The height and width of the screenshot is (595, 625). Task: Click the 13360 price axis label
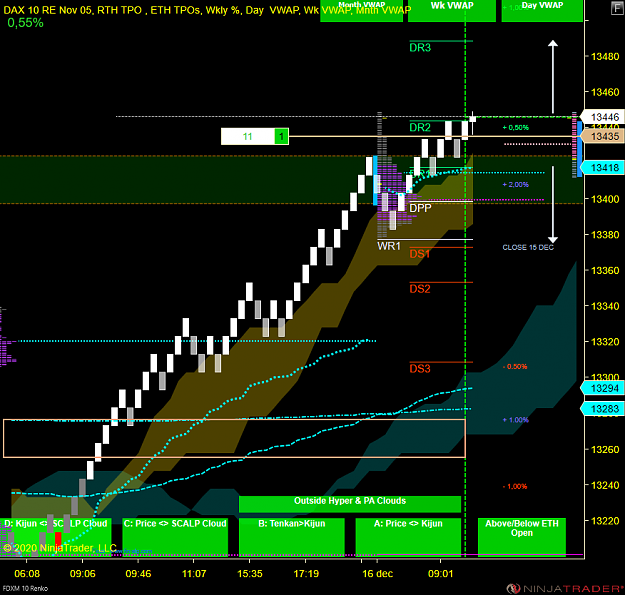pos(605,271)
